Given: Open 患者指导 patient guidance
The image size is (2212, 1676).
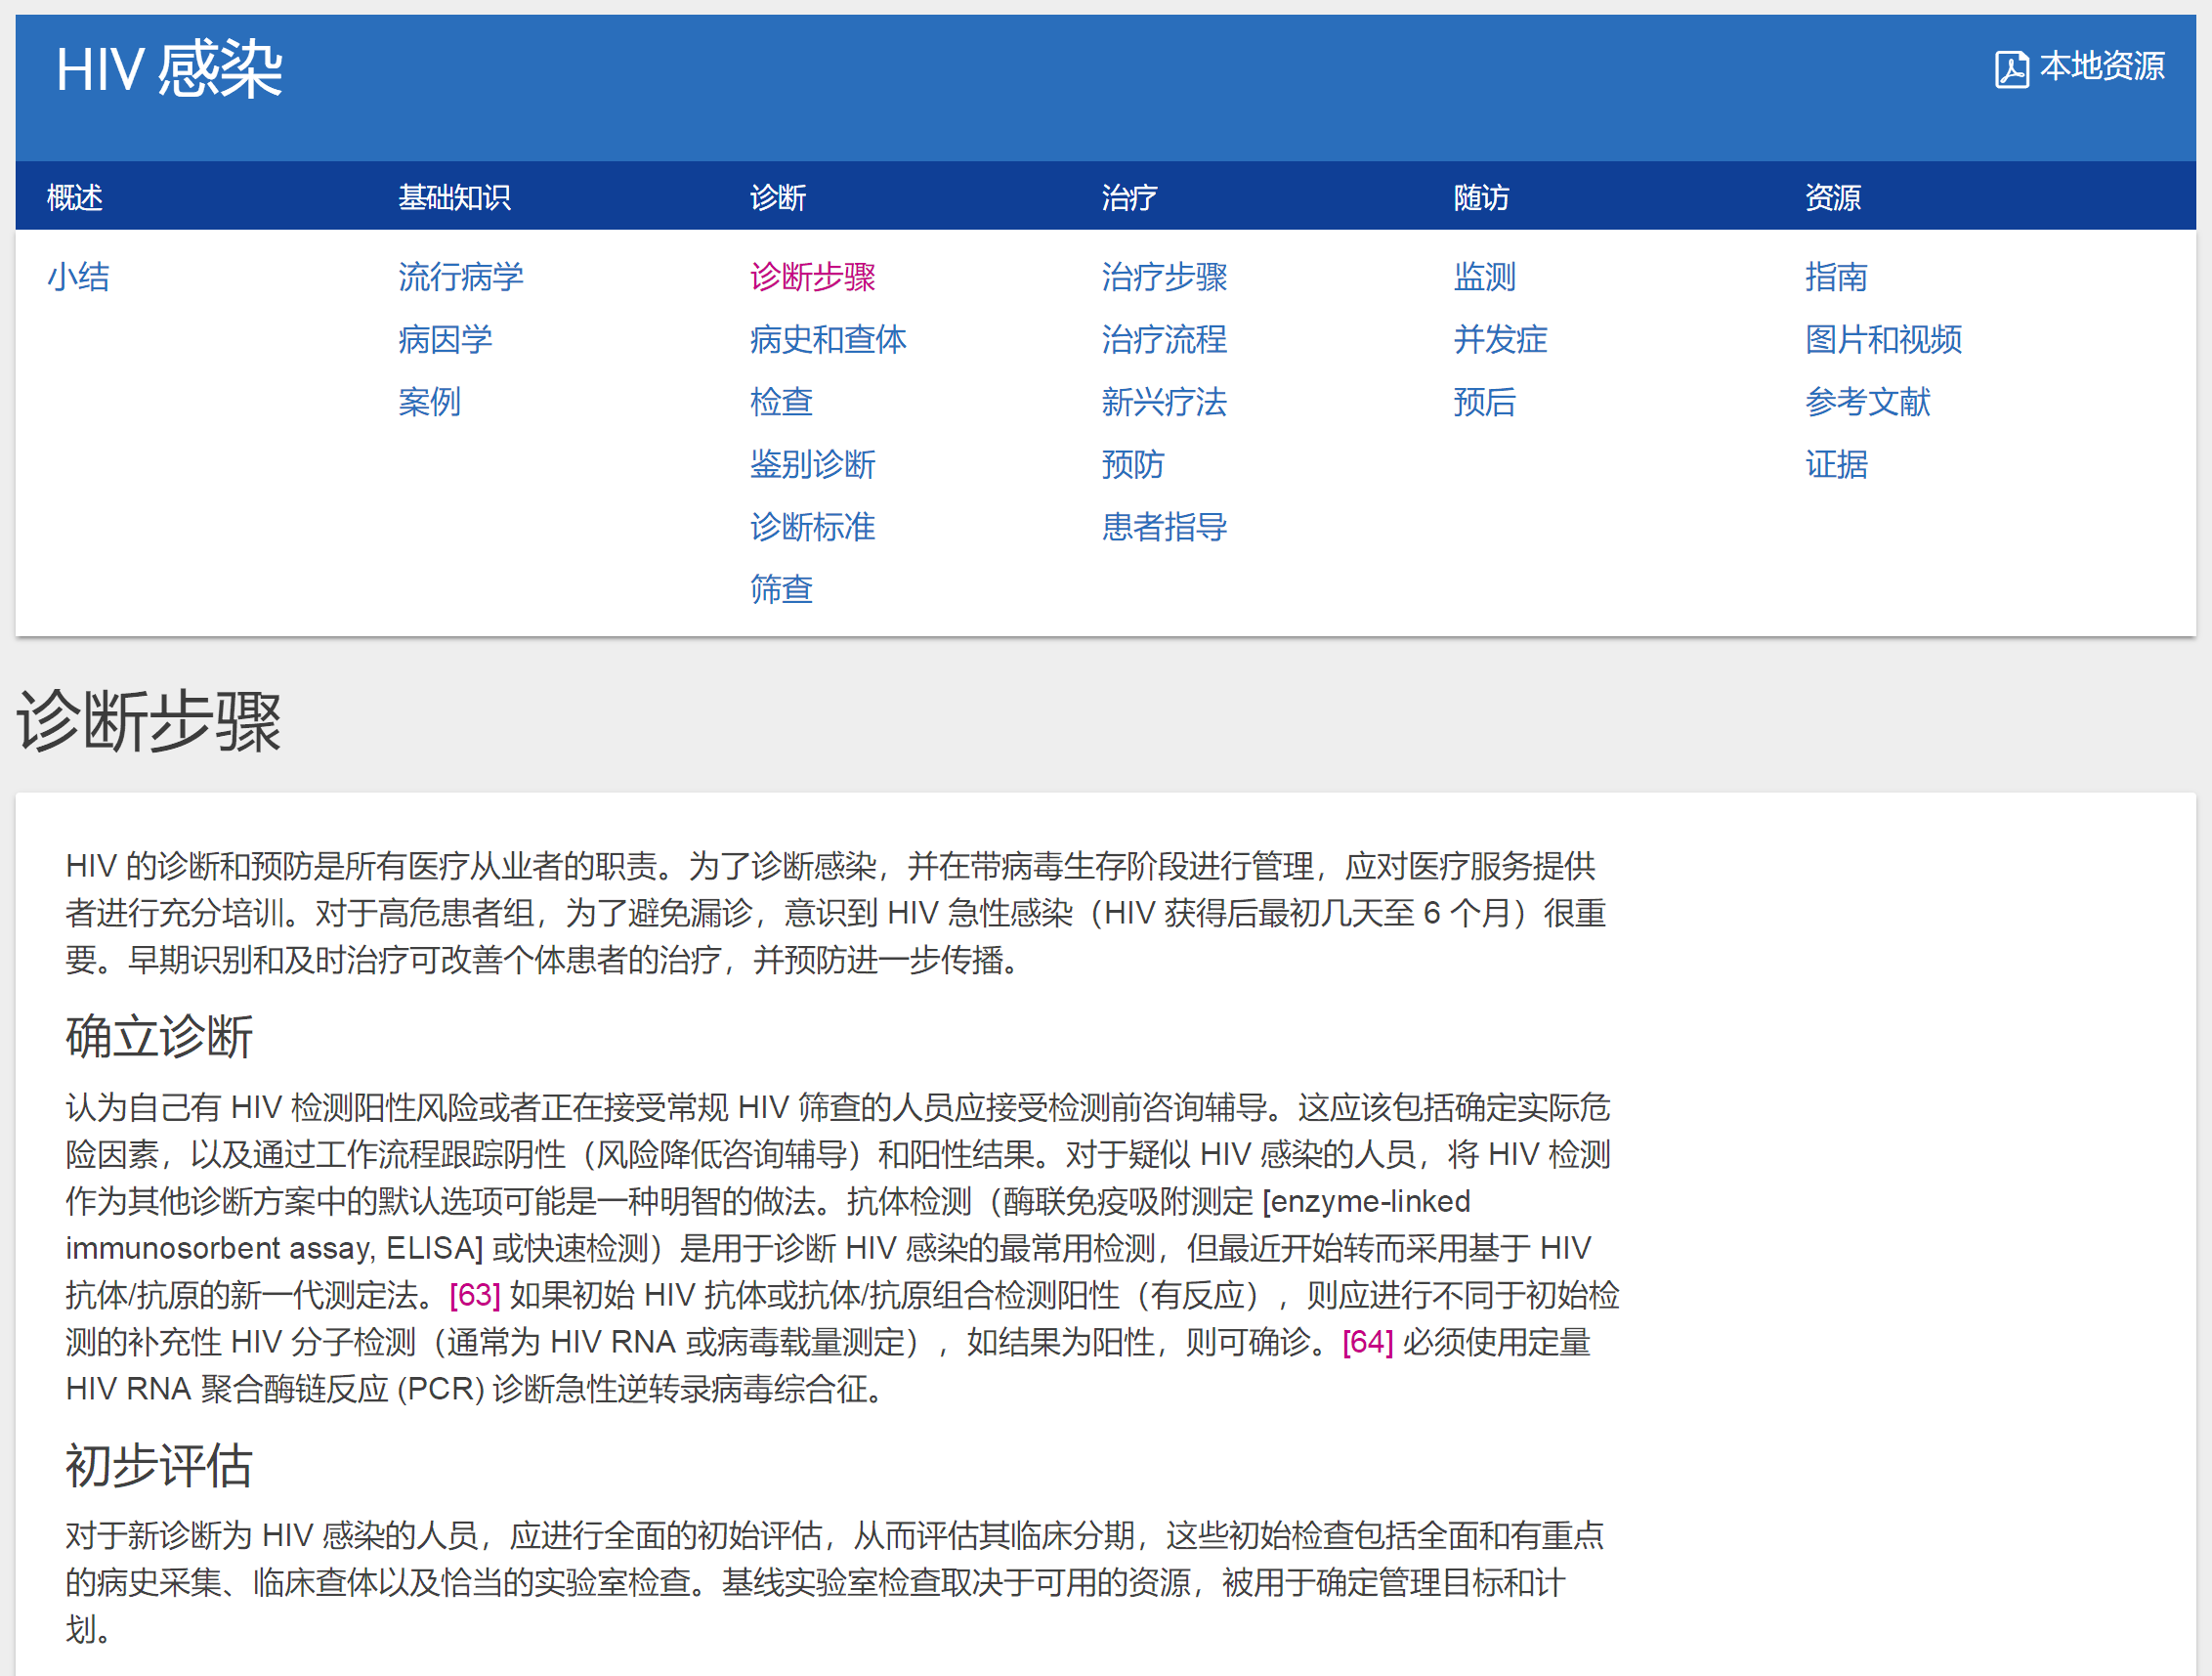Looking at the screenshot, I should [x=1164, y=527].
